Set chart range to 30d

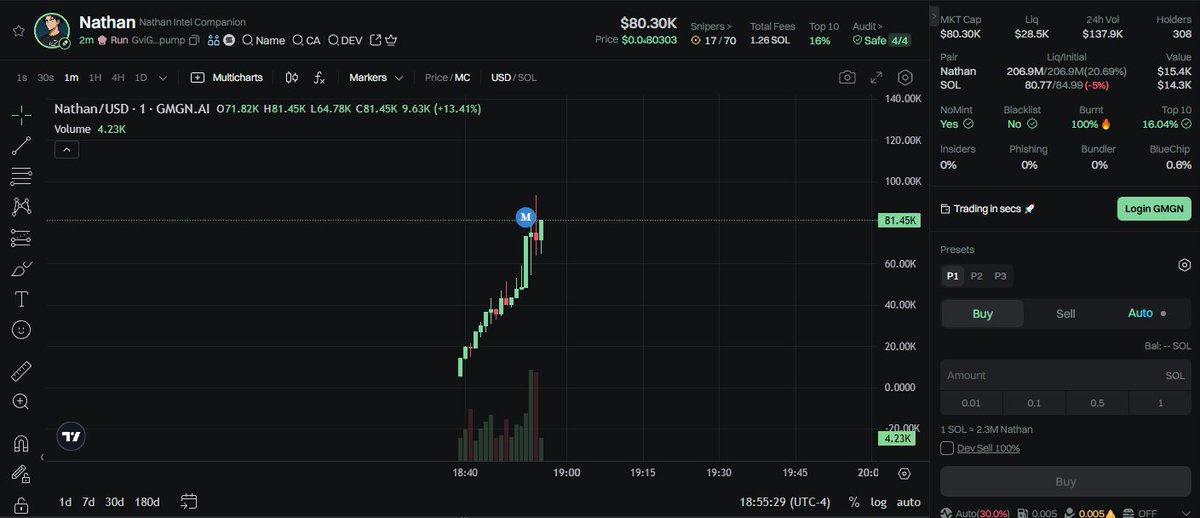pos(115,501)
